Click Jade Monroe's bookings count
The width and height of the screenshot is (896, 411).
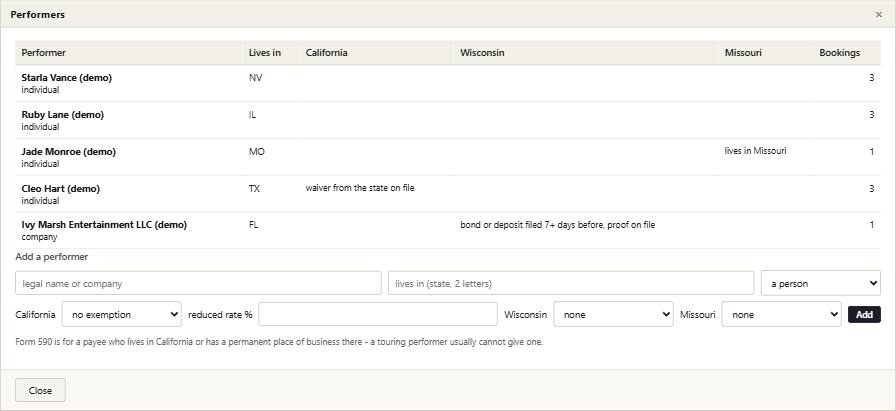[871, 152]
